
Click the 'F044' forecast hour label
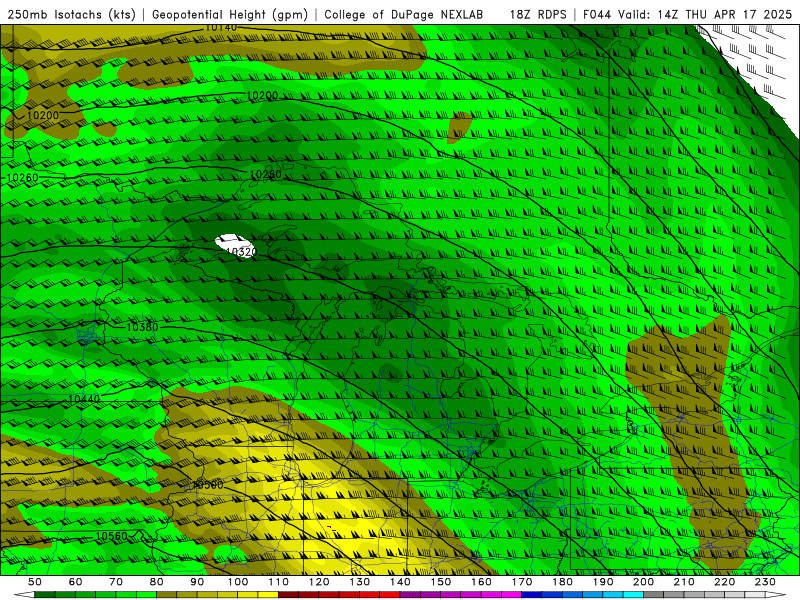[598, 14]
